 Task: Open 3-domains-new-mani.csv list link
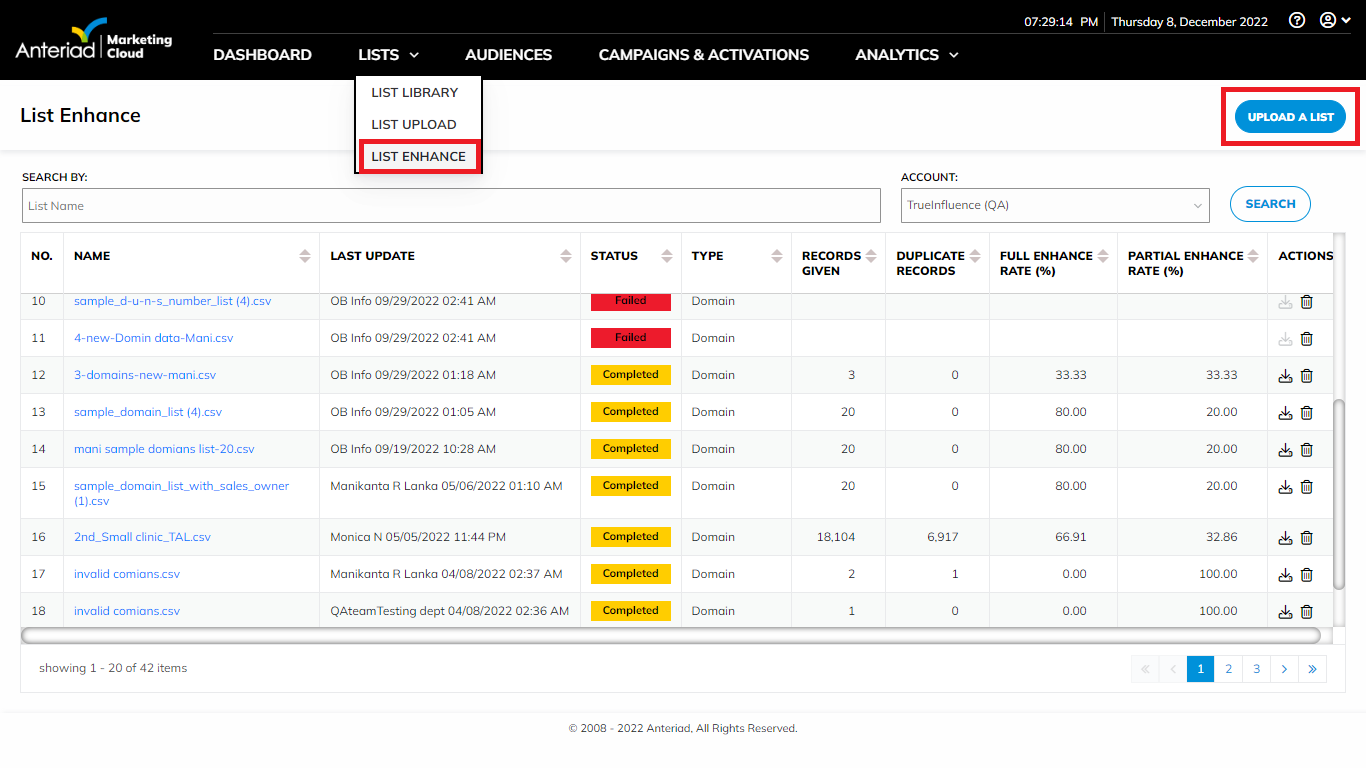tap(145, 375)
